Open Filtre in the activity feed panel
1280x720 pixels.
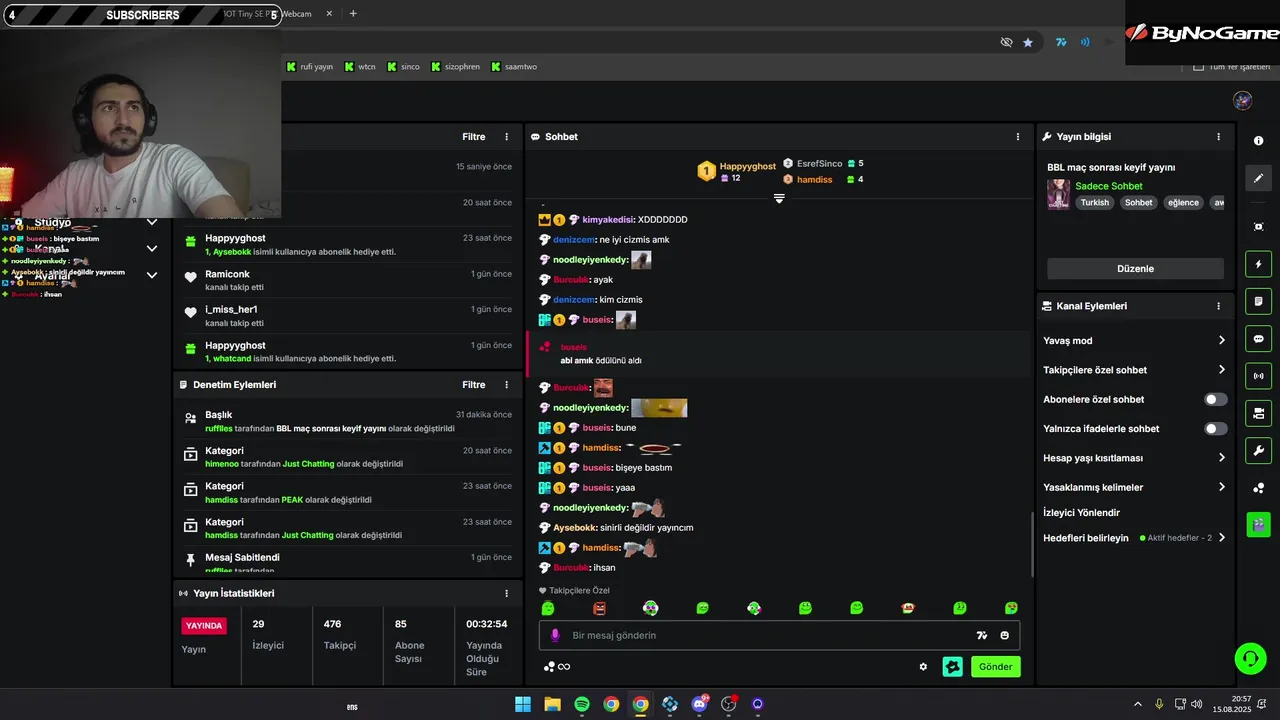473,137
